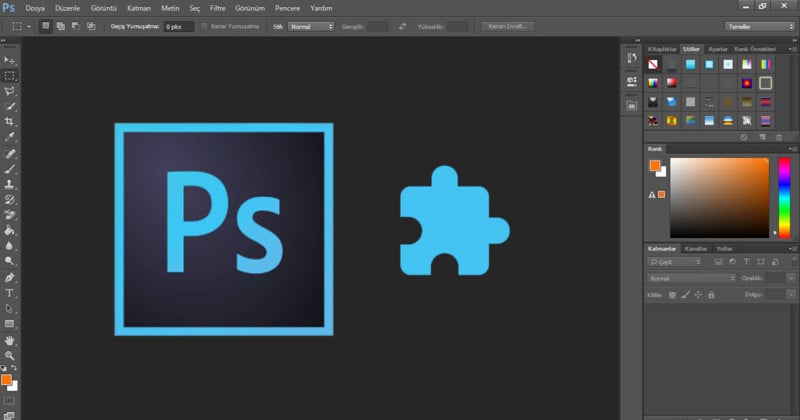Open the History panel icon
Viewport: 800px width, 420px height.
tap(632, 58)
